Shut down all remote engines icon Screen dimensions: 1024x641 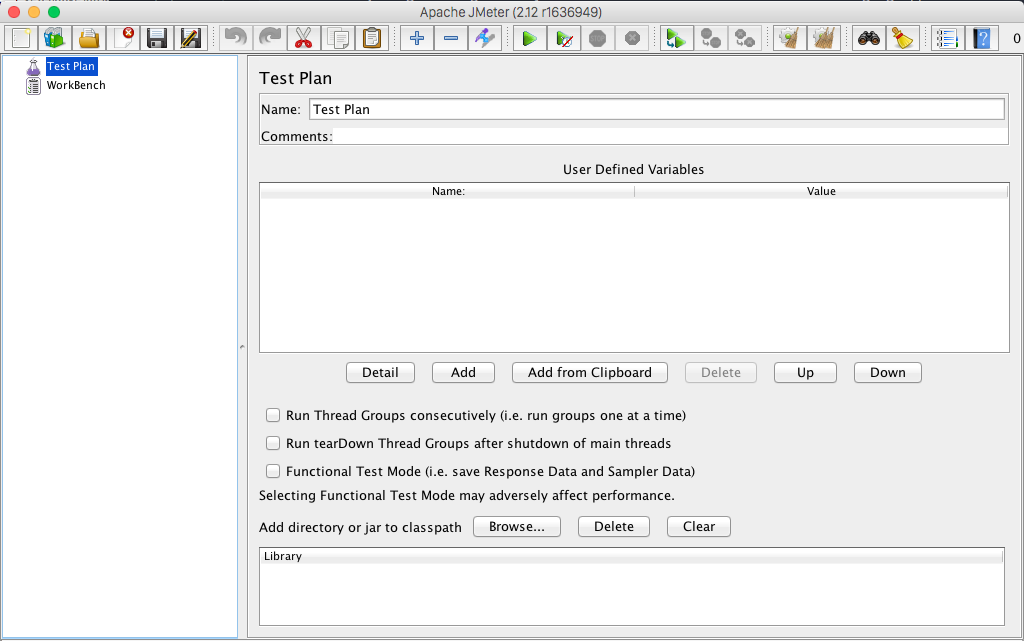(744, 39)
